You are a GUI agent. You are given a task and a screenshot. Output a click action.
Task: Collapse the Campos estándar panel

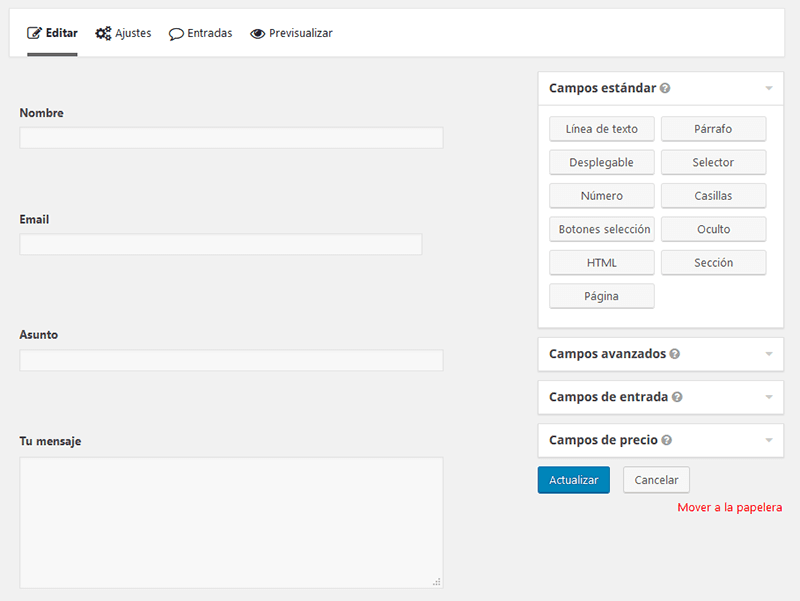click(x=768, y=88)
